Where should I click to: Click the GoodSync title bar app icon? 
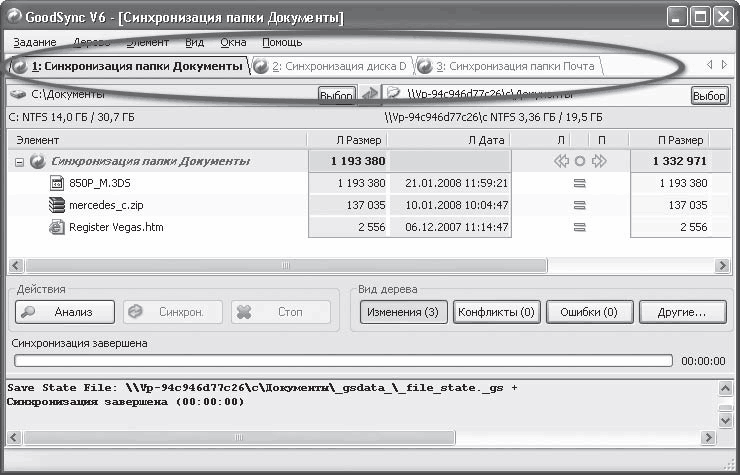[x=14, y=17]
